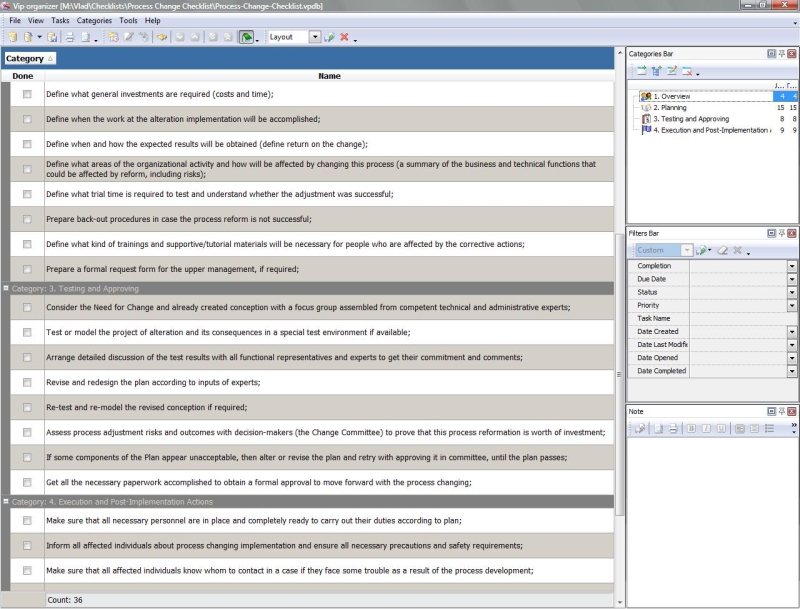Click the green flag toolbar button
The height and width of the screenshot is (609, 800).
(246, 37)
